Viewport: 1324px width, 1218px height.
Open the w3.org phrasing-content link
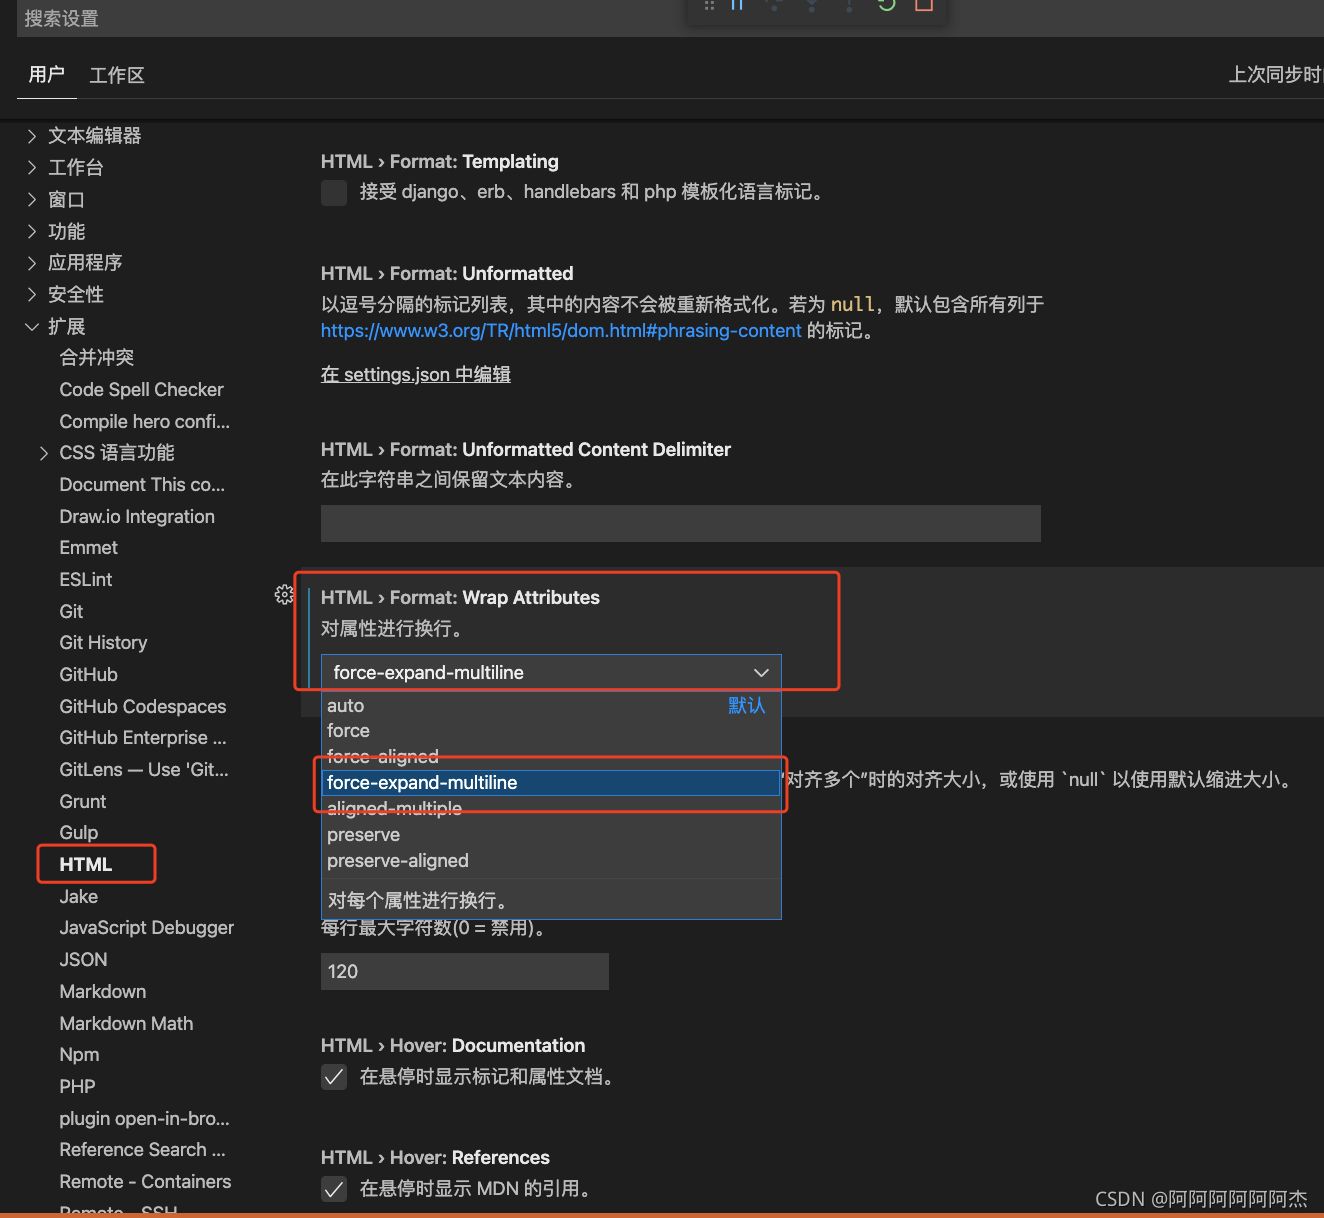tap(561, 331)
